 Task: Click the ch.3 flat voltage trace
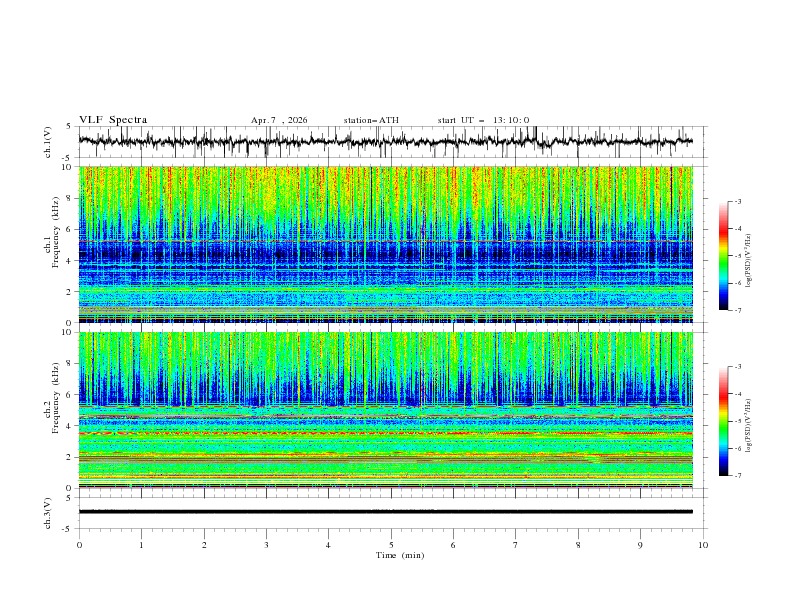tap(385, 512)
